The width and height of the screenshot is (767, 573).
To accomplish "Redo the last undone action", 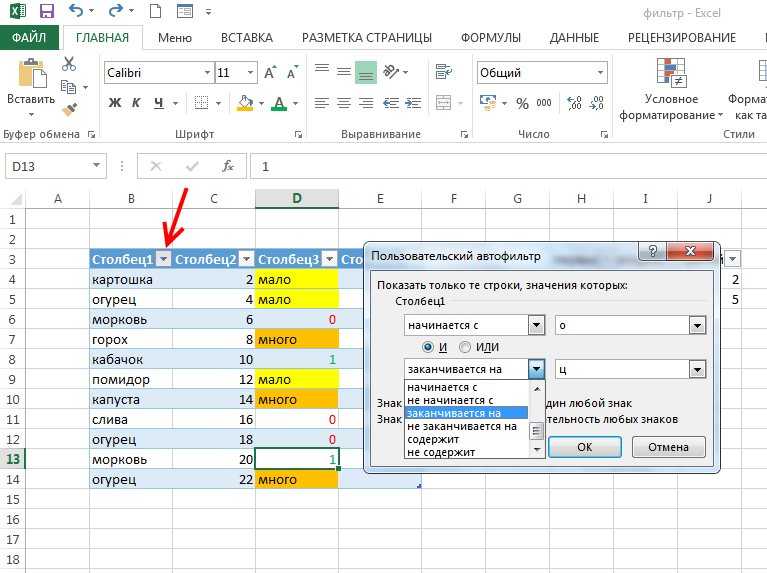I will tap(115, 10).
